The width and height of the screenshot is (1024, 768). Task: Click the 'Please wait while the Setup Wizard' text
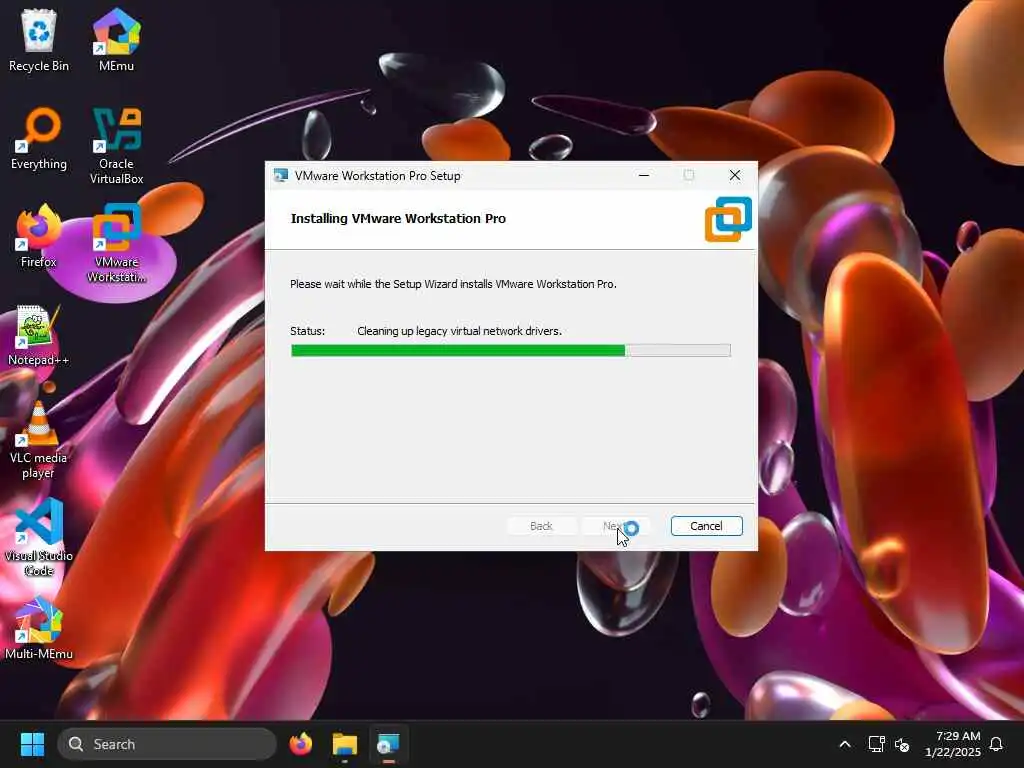coord(453,284)
